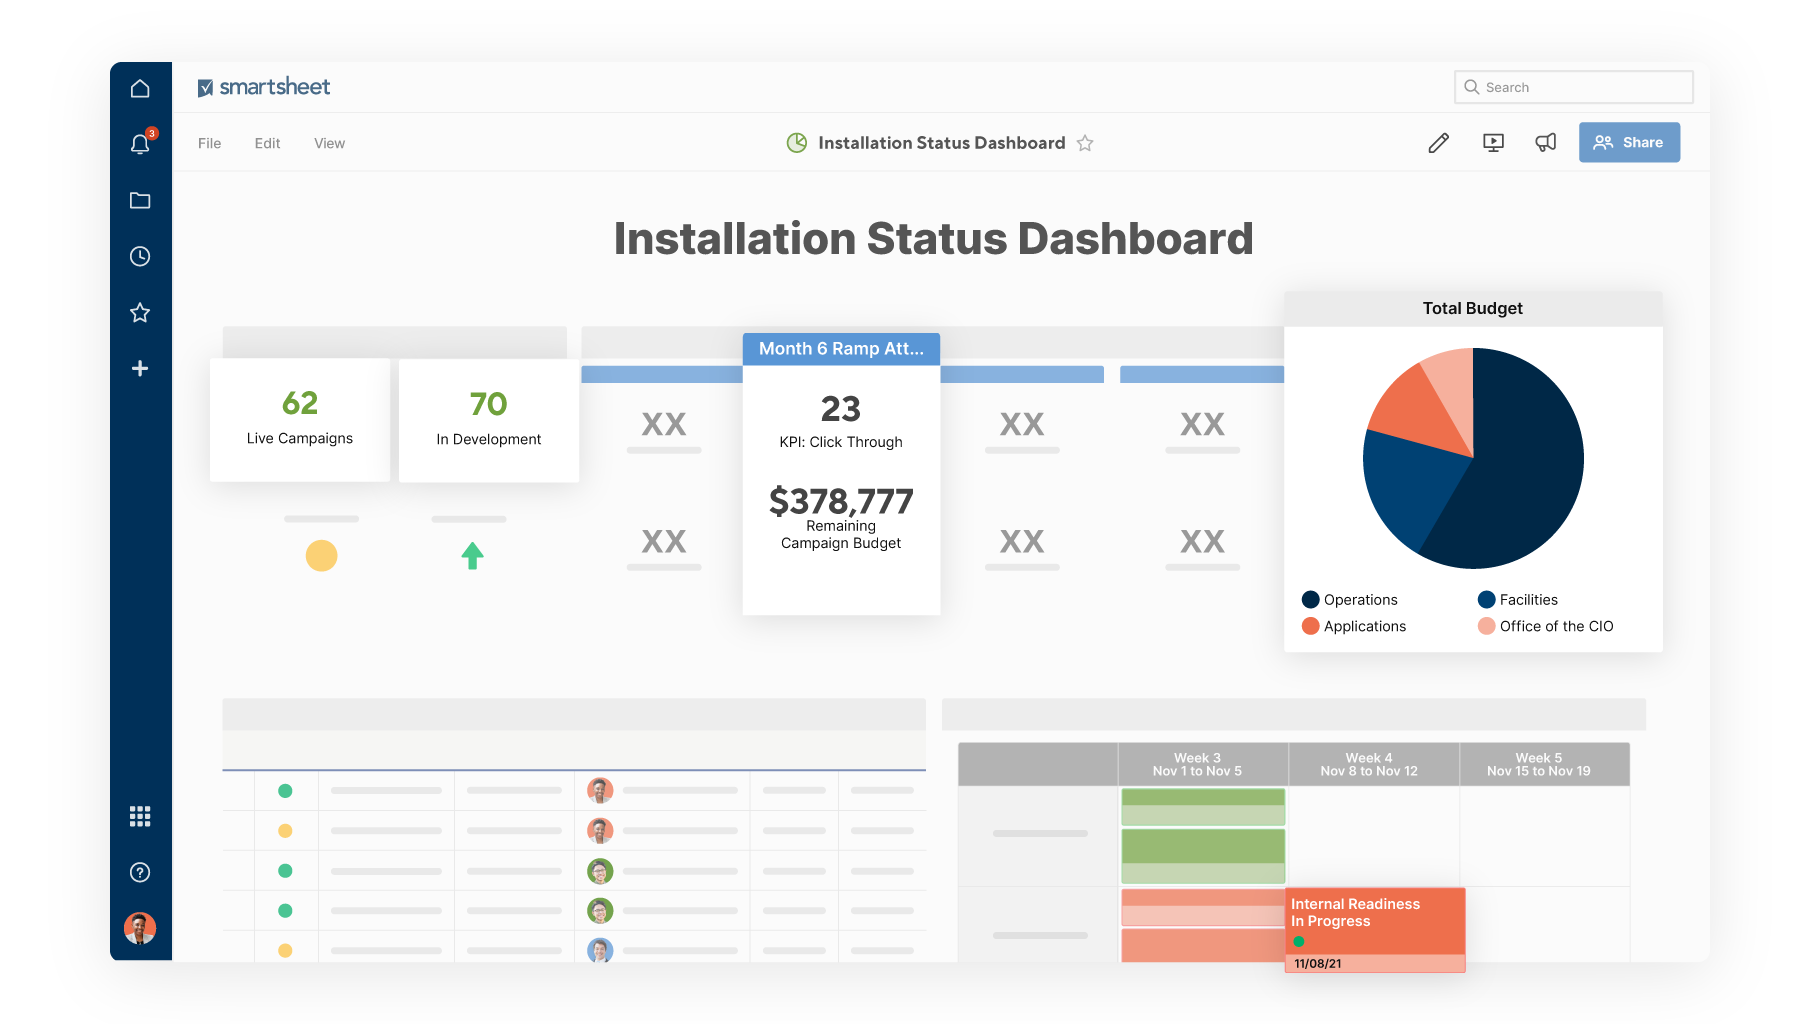Viewport: 1820px width, 1024px height.
Task: Open Favorites star in sidebar
Action: tap(140, 313)
